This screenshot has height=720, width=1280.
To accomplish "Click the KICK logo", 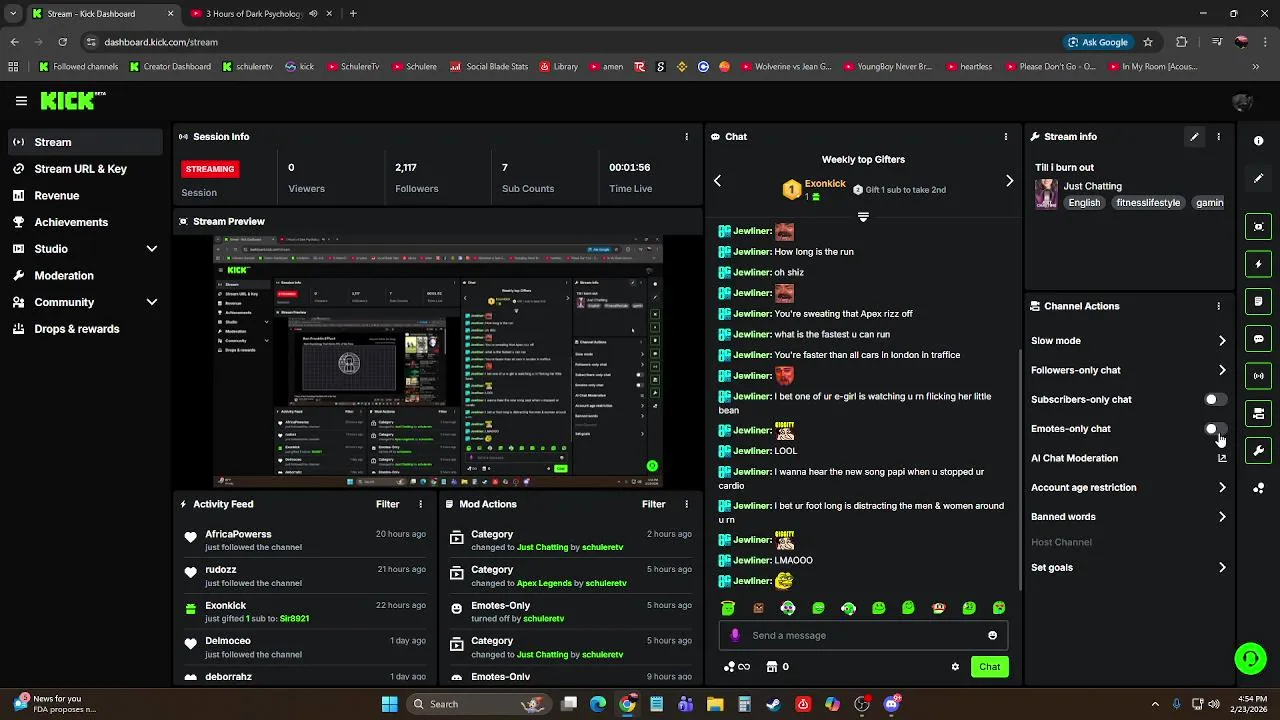I will (72, 101).
